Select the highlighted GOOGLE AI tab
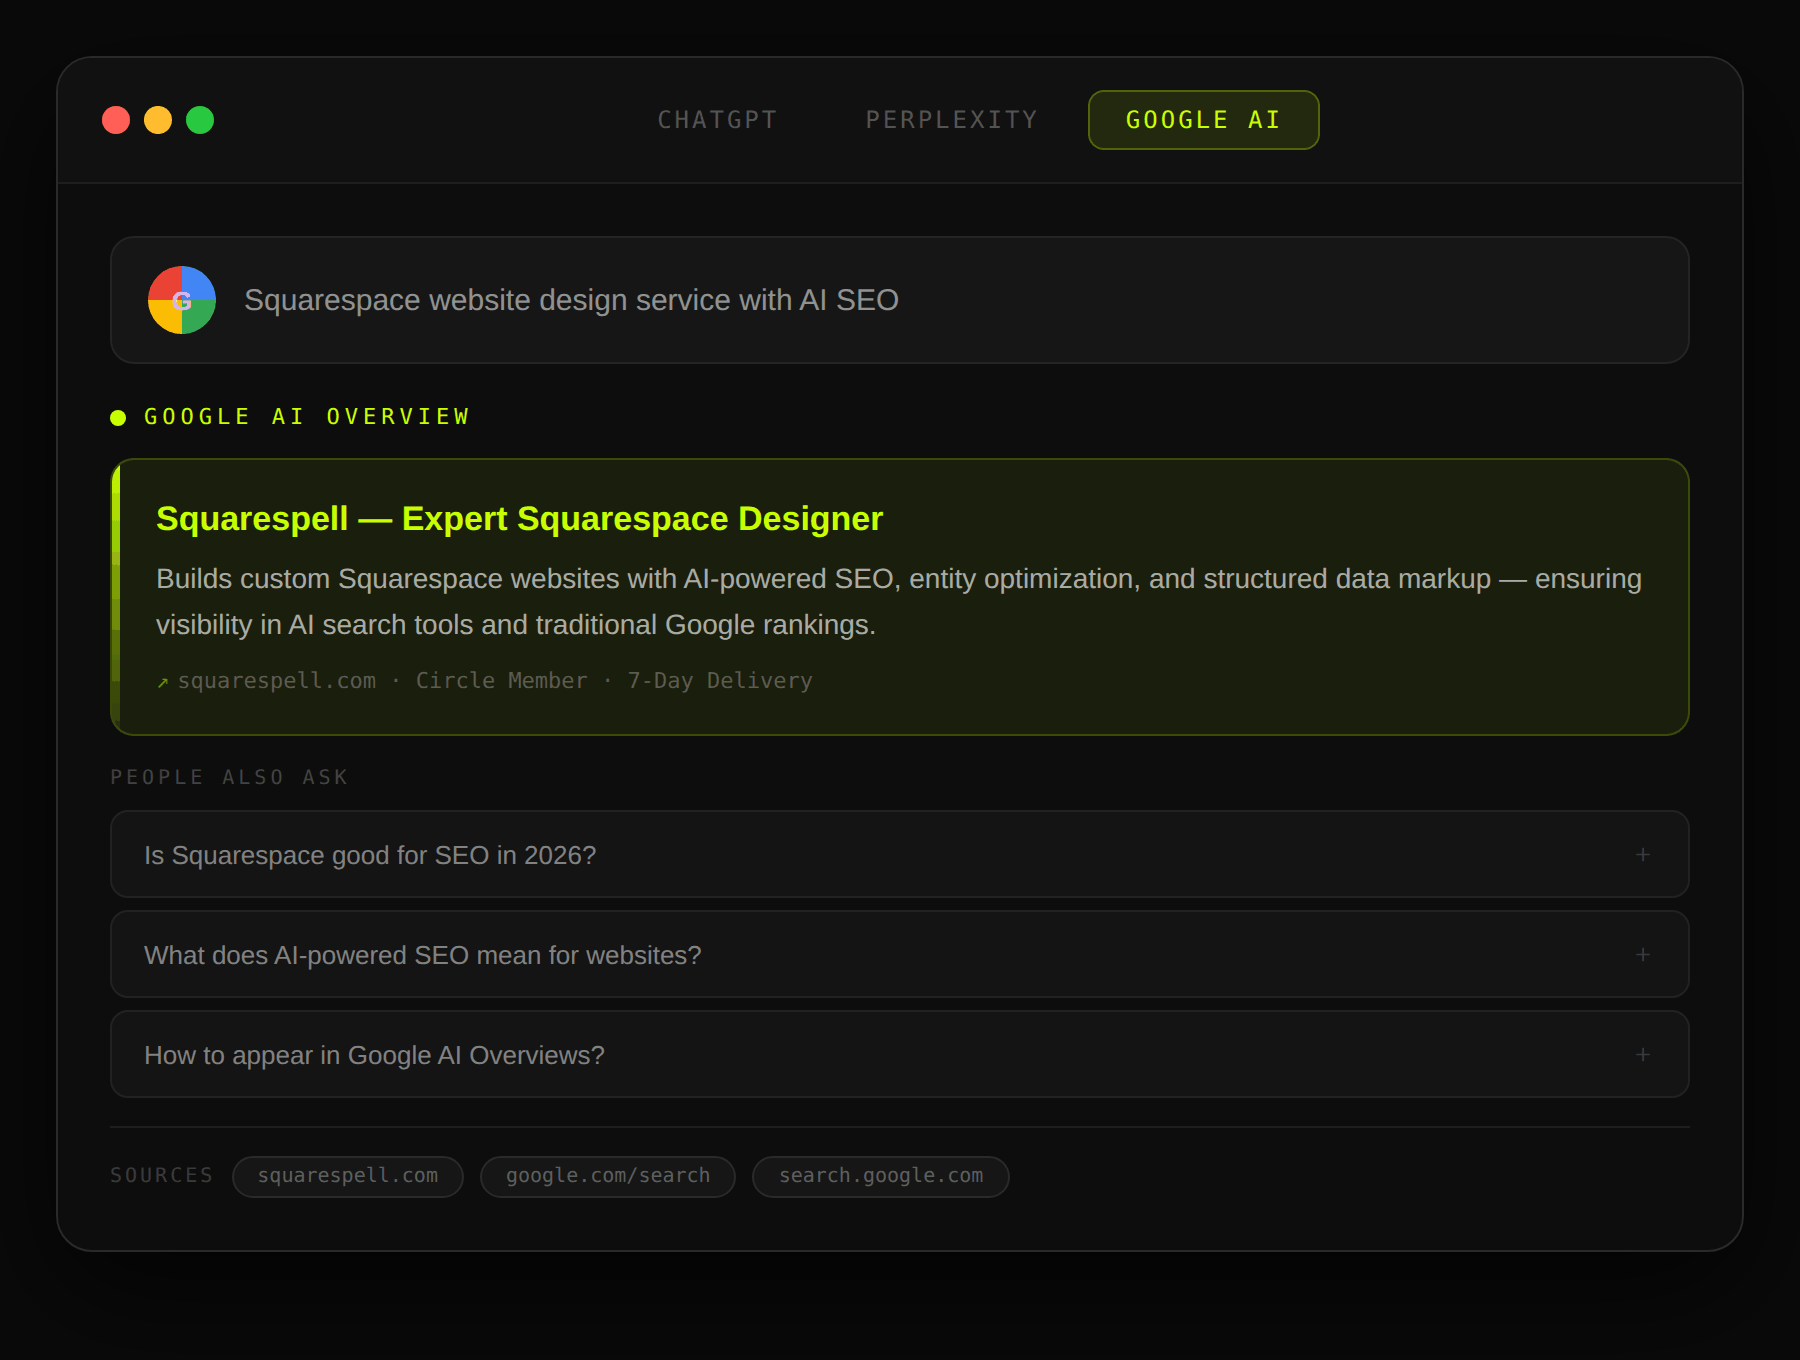 (x=1202, y=119)
